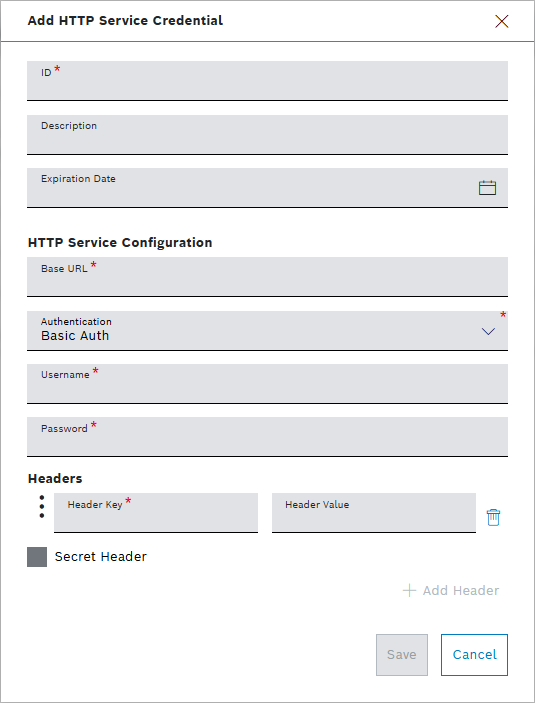Screen dimensions: 535x703
Task: Delete the header row with trash icon
Action: pyautogui.click(x=493, y=517)
